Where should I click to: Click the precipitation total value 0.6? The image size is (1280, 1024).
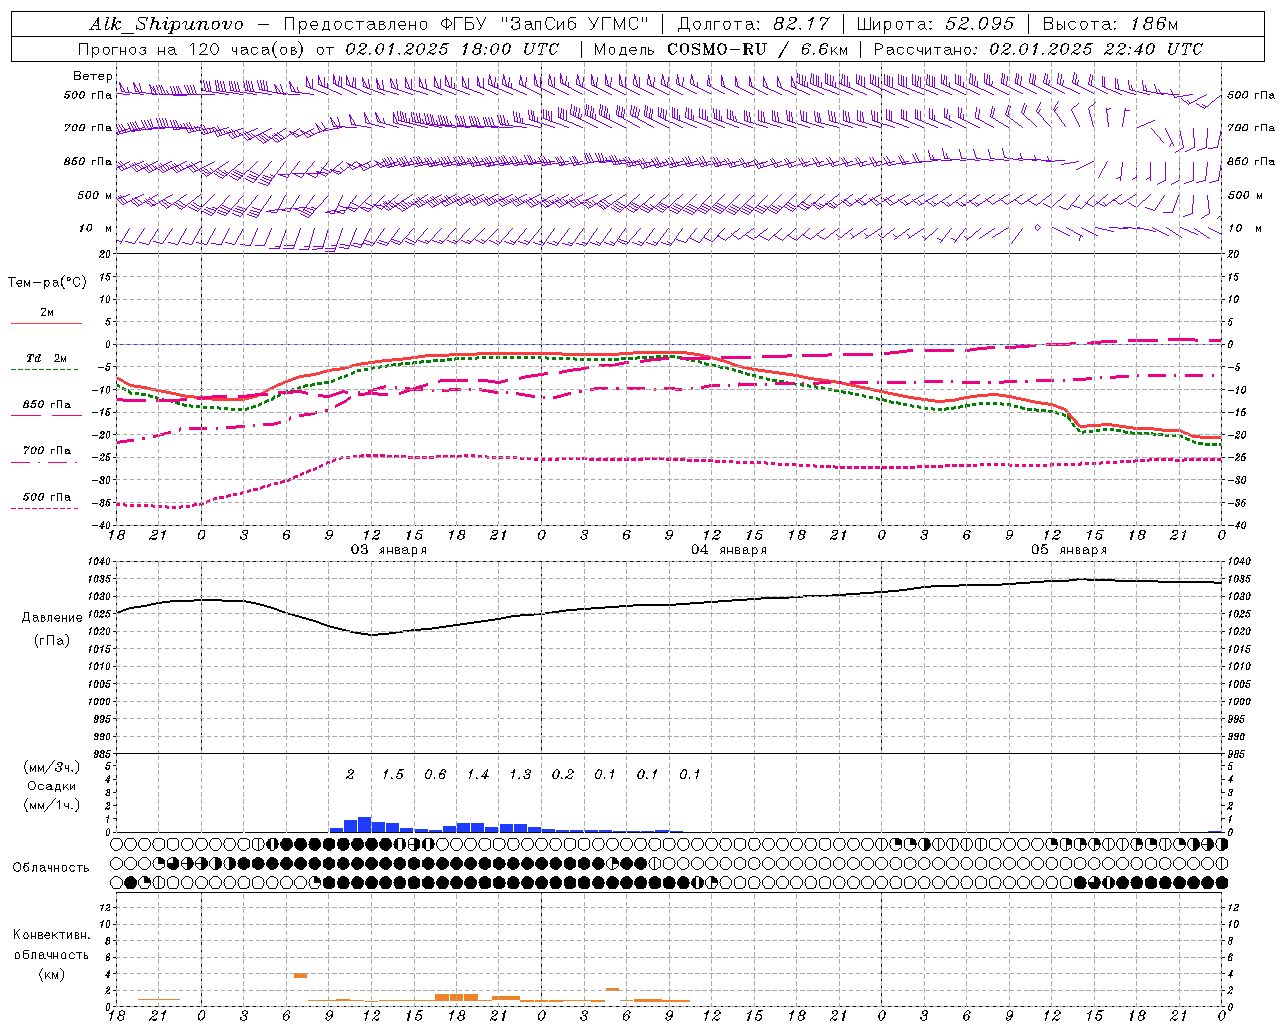click(435, 775)
